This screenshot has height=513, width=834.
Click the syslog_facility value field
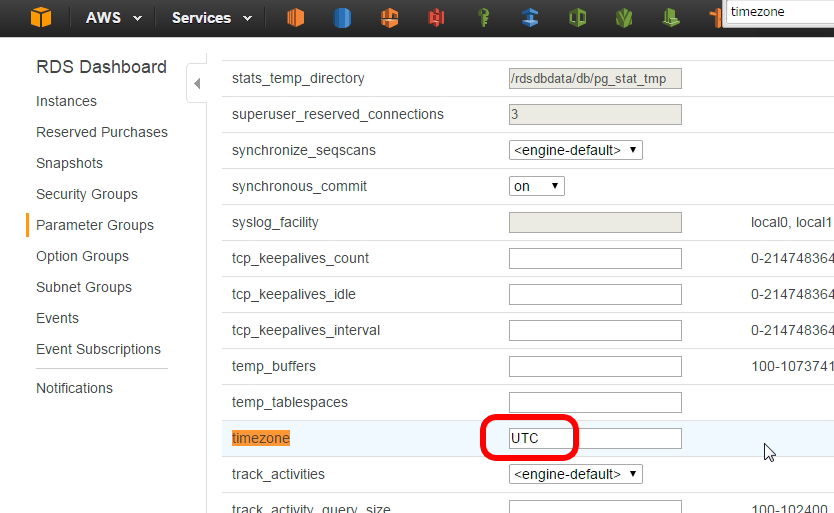[595, 222]
